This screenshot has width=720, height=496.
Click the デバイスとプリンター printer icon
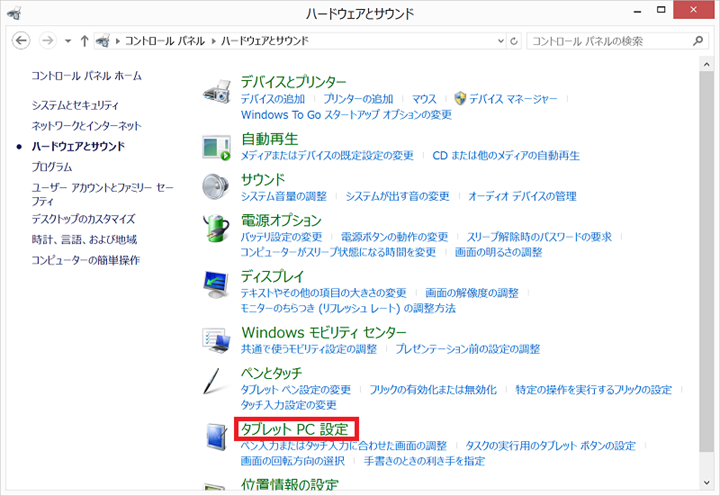(x=216, y=90)
